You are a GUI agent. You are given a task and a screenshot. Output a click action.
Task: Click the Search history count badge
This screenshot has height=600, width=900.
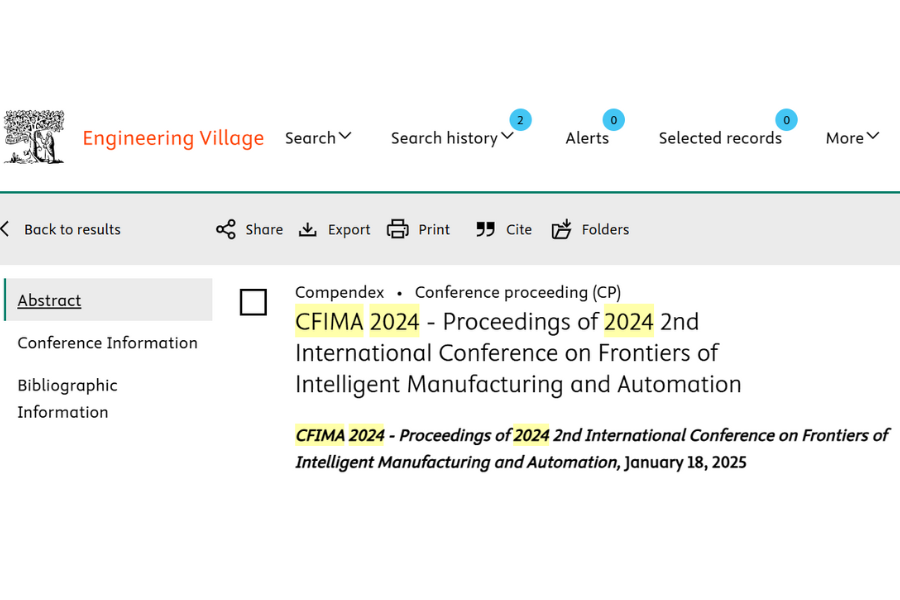[x=520, y=120]
